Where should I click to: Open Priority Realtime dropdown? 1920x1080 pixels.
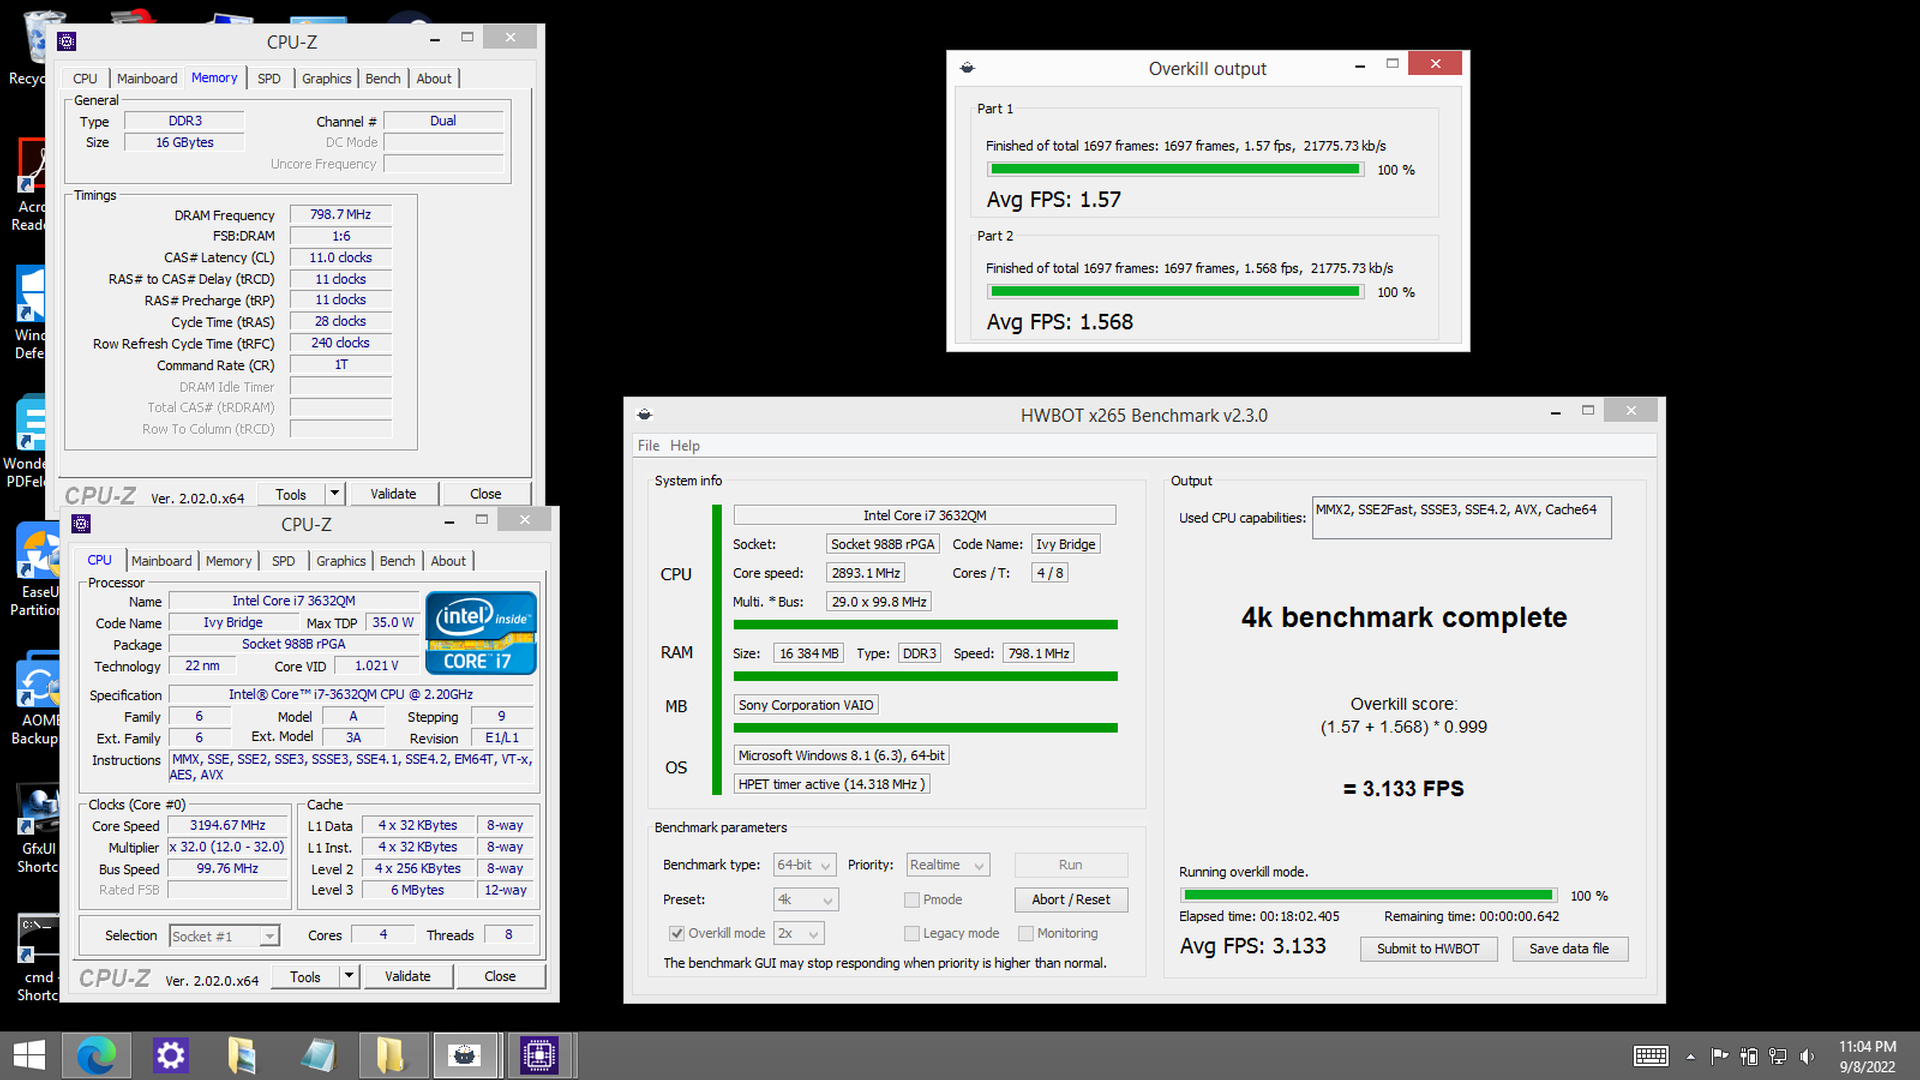pos(948,865)
